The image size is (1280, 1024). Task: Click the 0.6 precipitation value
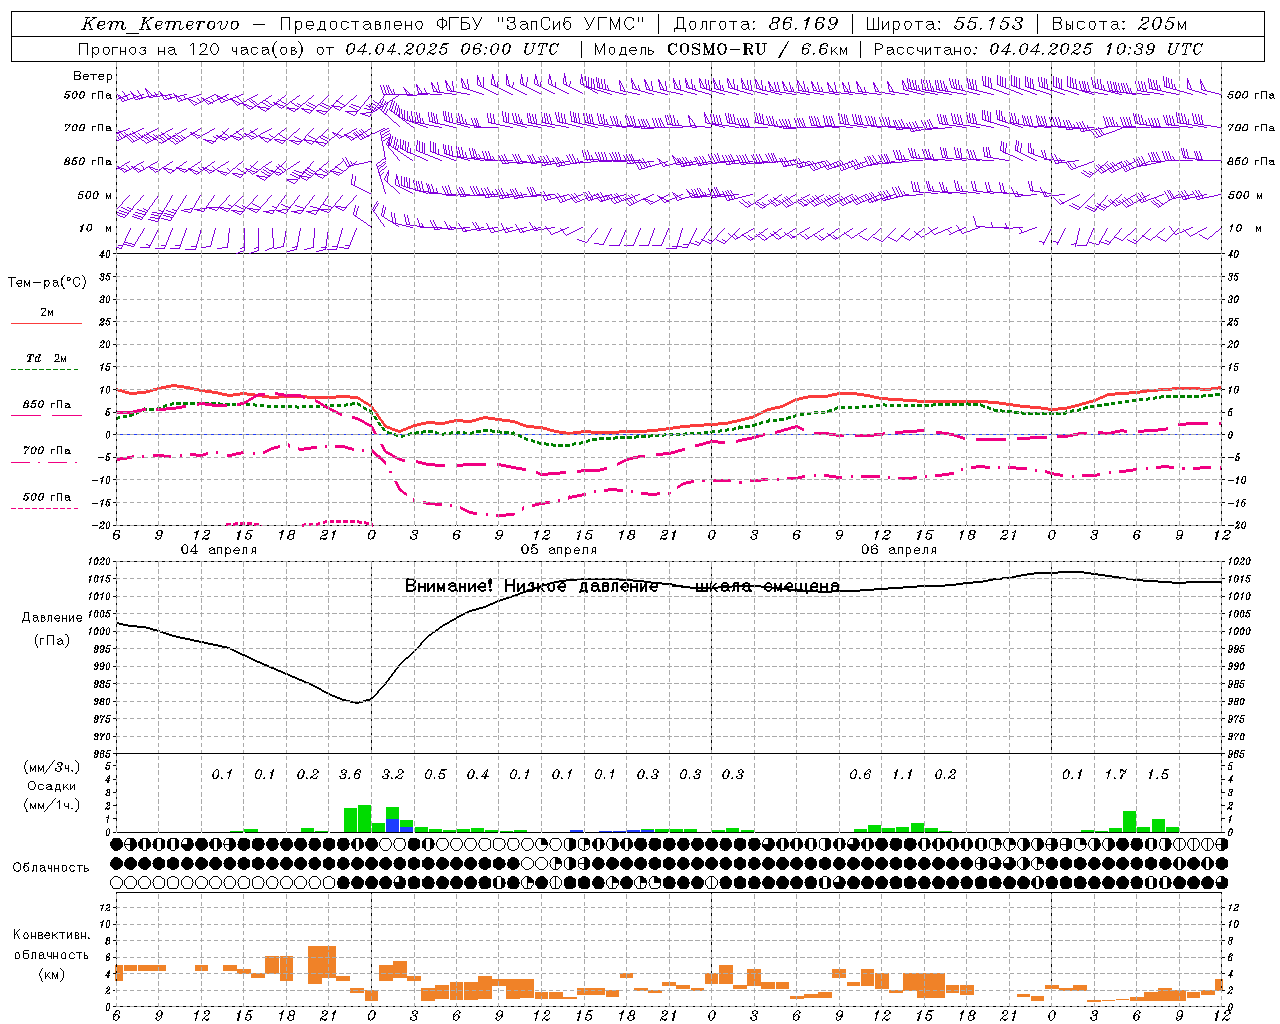tap(860, 775)
